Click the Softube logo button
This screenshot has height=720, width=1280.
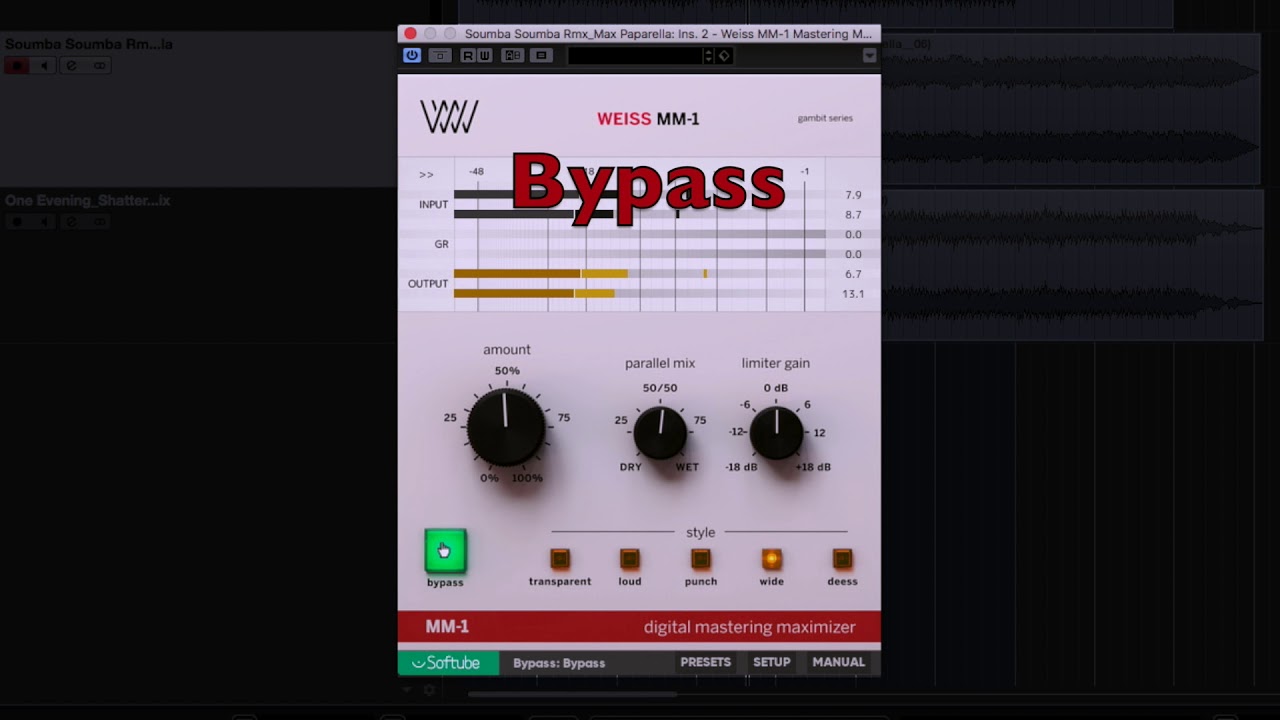pyautogui.click(x=448, y=663)
